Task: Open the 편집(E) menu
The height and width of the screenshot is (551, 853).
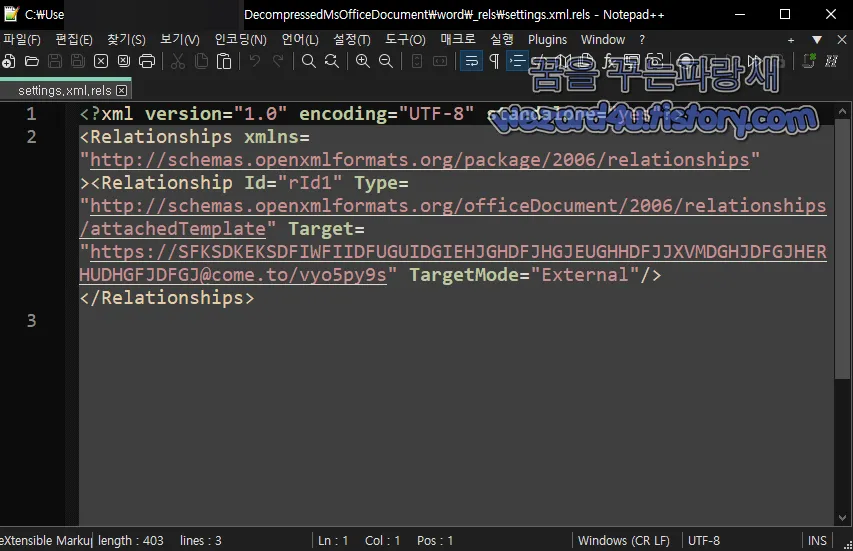Action: (x=73, y=40)
